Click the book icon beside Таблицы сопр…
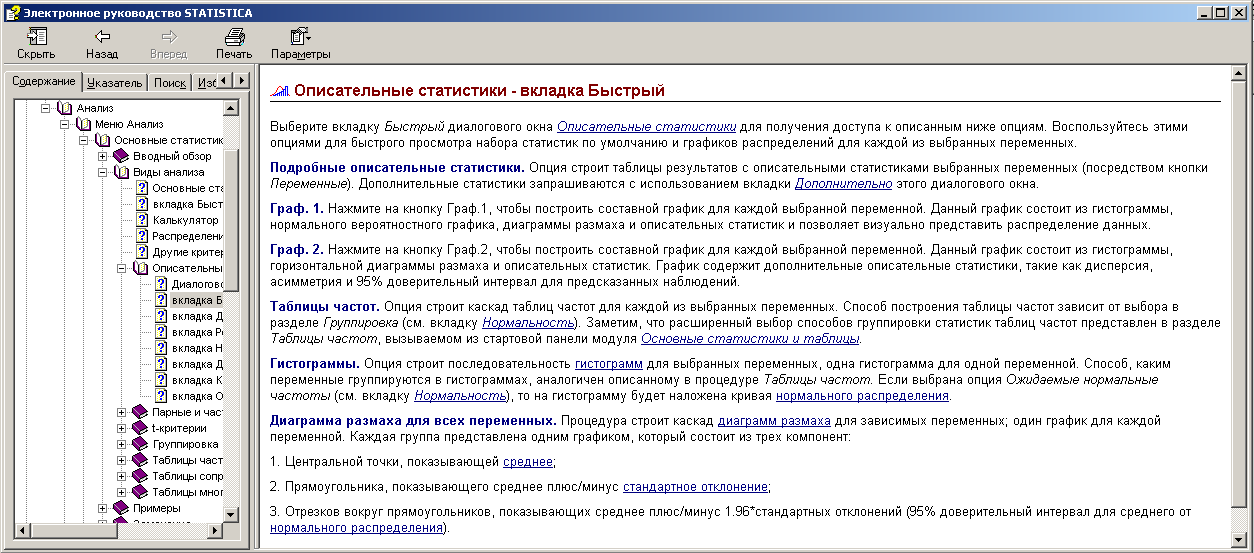 click(141, 476)
